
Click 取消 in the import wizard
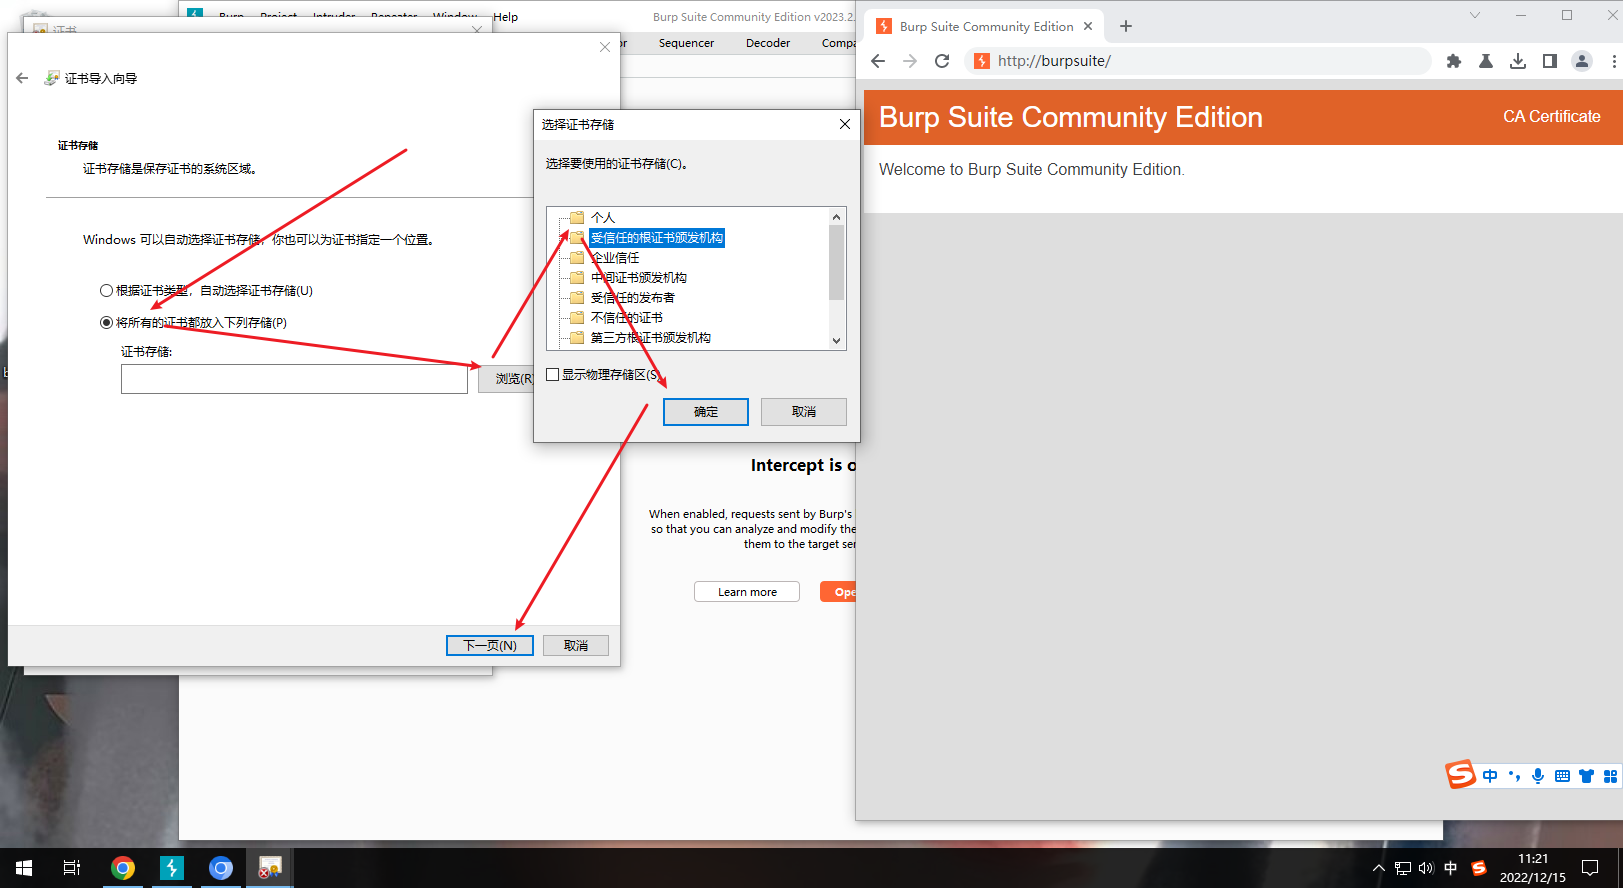[x=576, y=645]
